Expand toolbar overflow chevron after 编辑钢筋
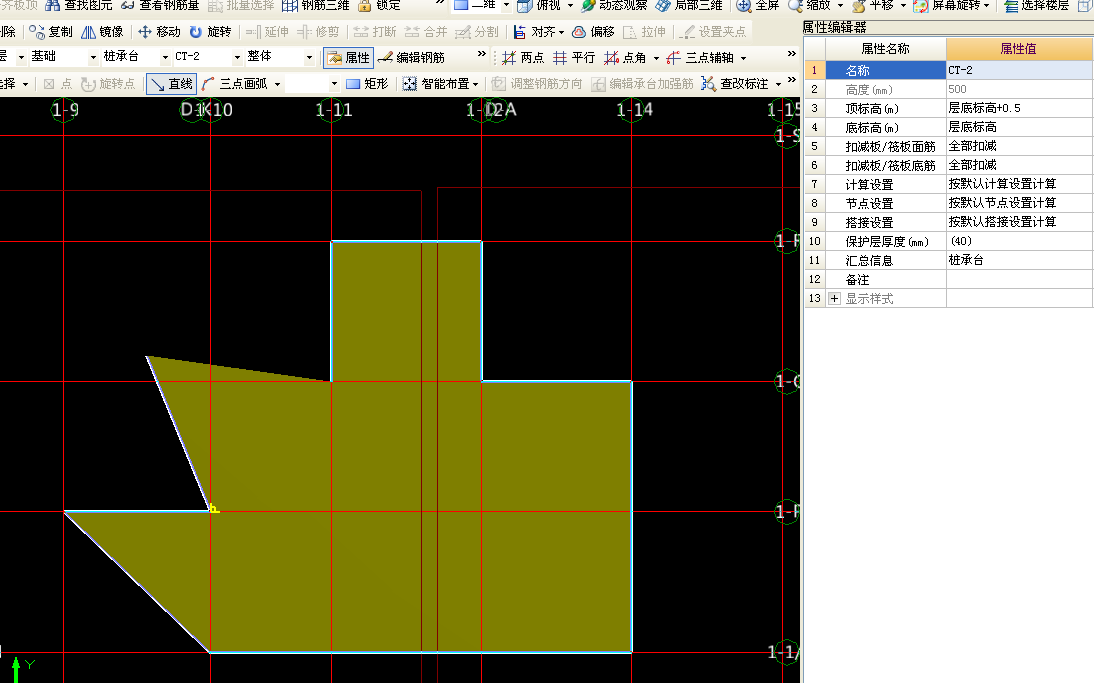 coord(481,54)
